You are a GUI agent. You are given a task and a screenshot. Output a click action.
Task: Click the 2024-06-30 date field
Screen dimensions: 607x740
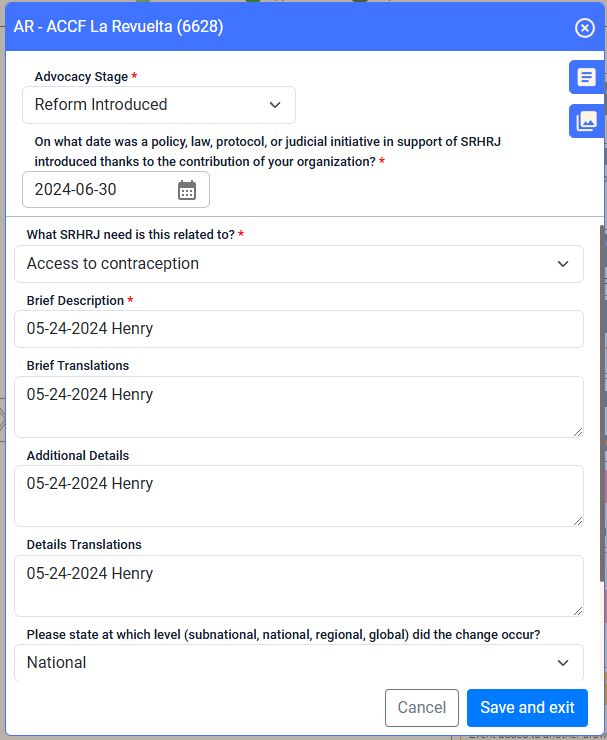coord(116,190)
